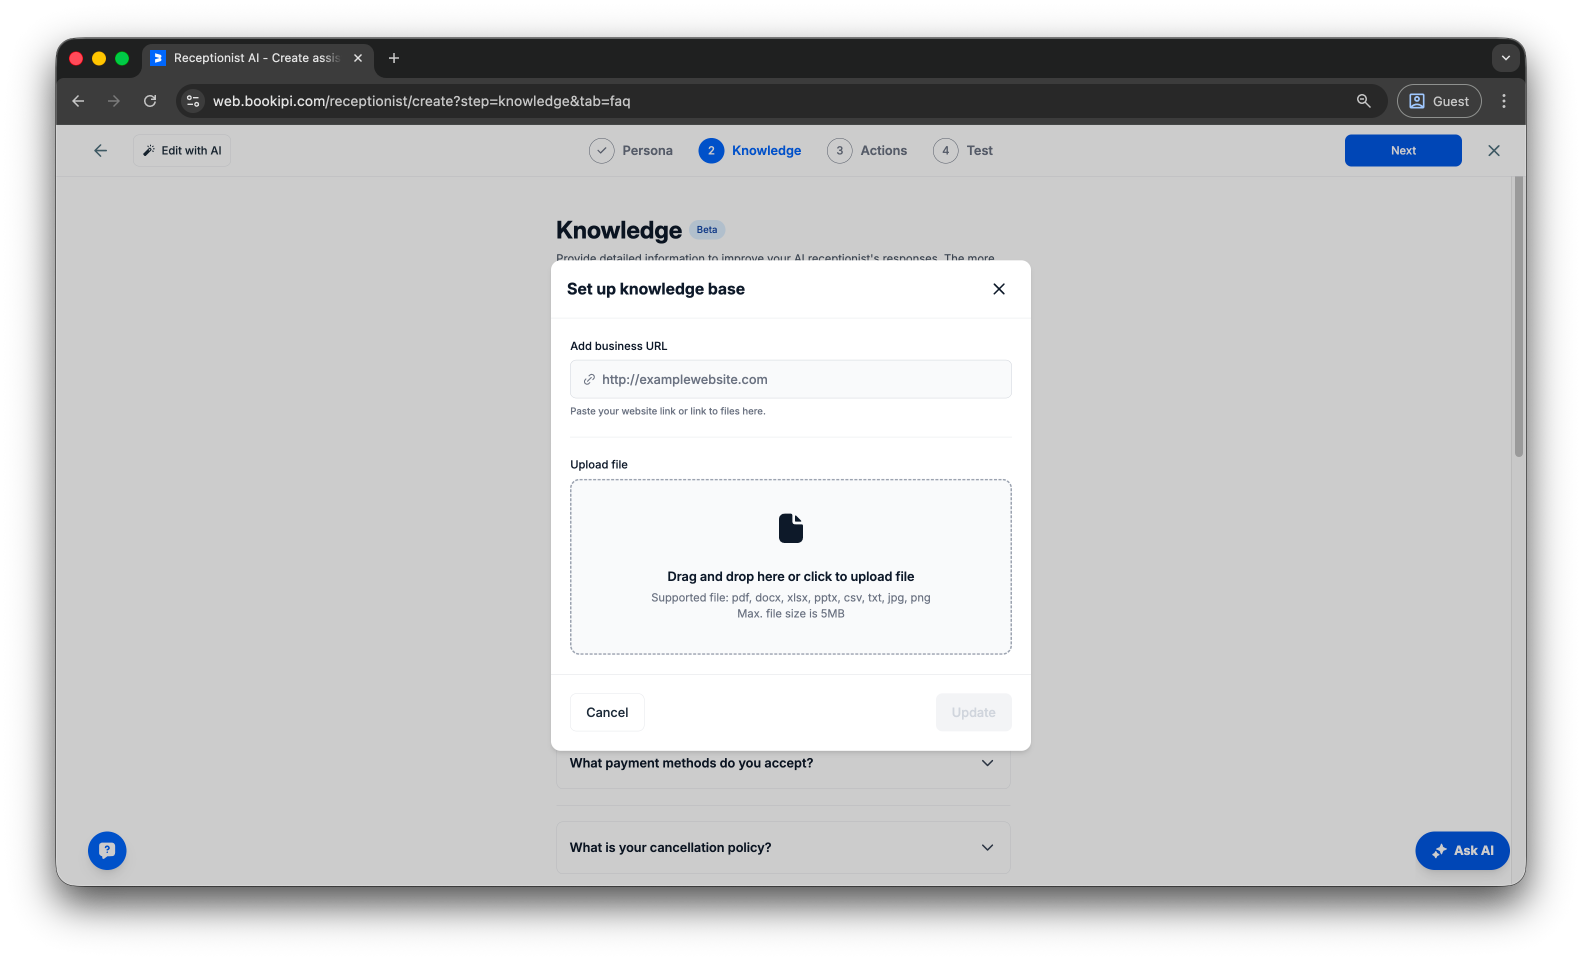This screenshot has width=1582, height=960.
Task: Switch to the Persona step
Action: (x=631, y=150)
